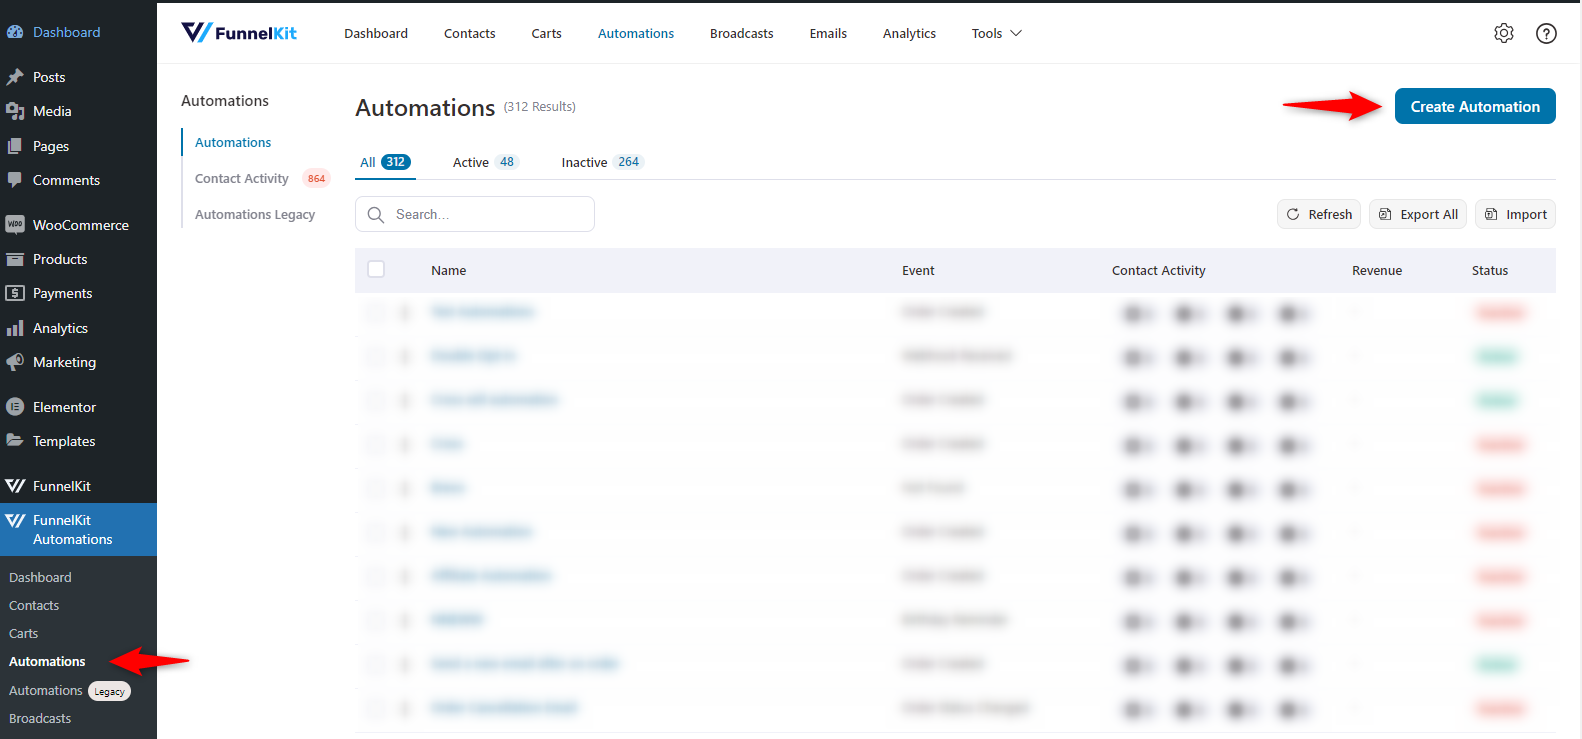
Task: Open Dashboard in FunnelKit top navigation
Action: click(x=376, y=33)
